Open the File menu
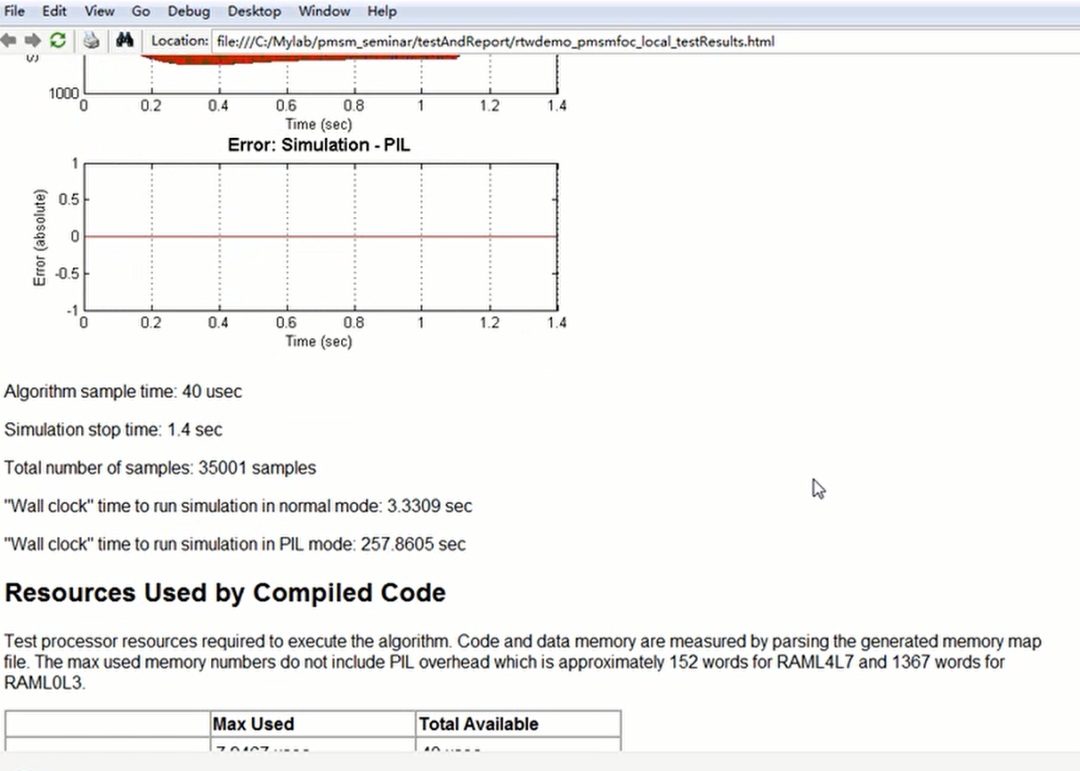This screenshot has width=1080, height=771. coord(14,11)
